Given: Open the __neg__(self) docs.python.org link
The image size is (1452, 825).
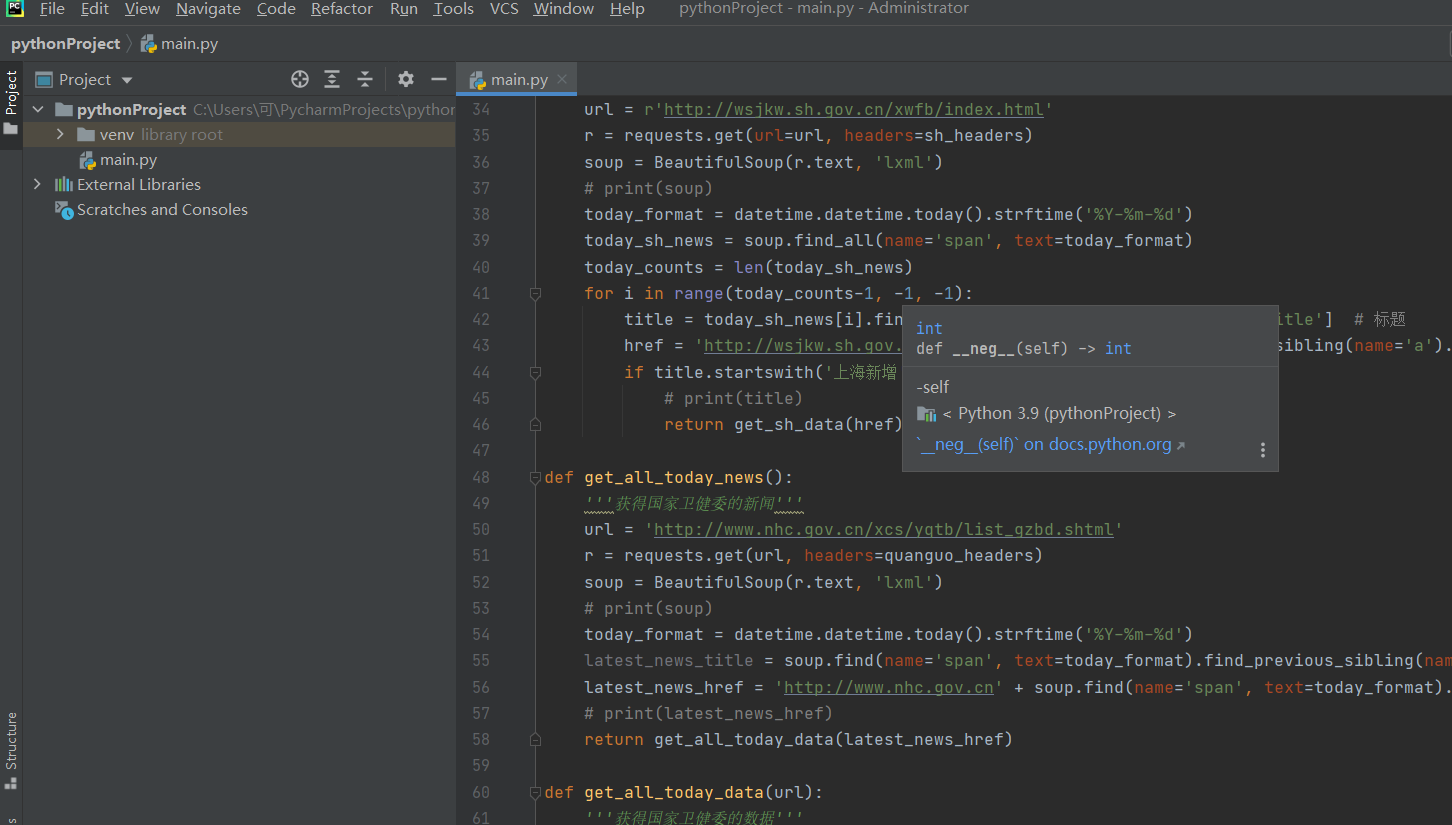Looking at the screenshot, I should coord(1050,444).
